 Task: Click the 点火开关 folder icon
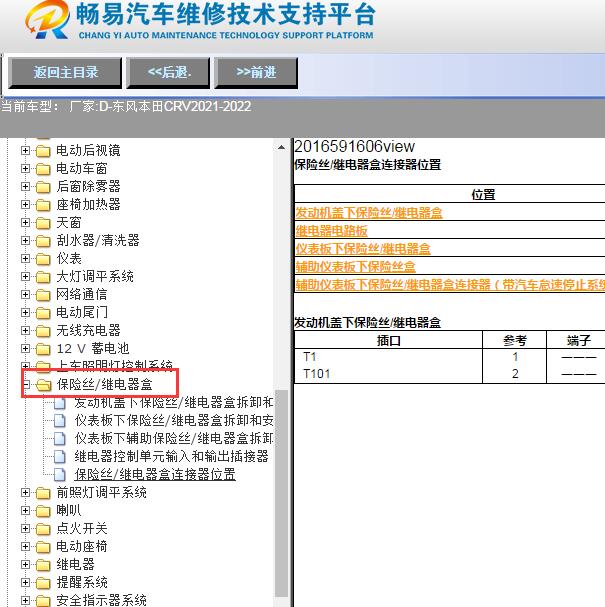click(x=43, y=529)
